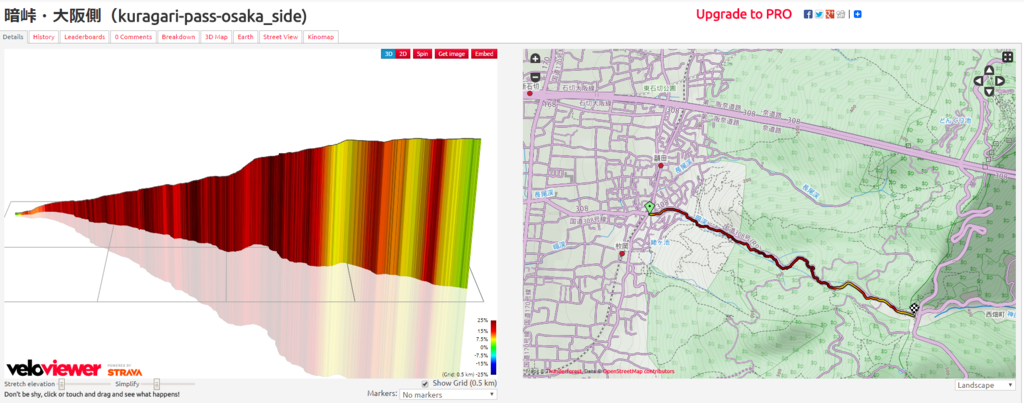Click the grey share counter icon
The width and height of the screenshot is (1024, 403).
pos(840,14)
